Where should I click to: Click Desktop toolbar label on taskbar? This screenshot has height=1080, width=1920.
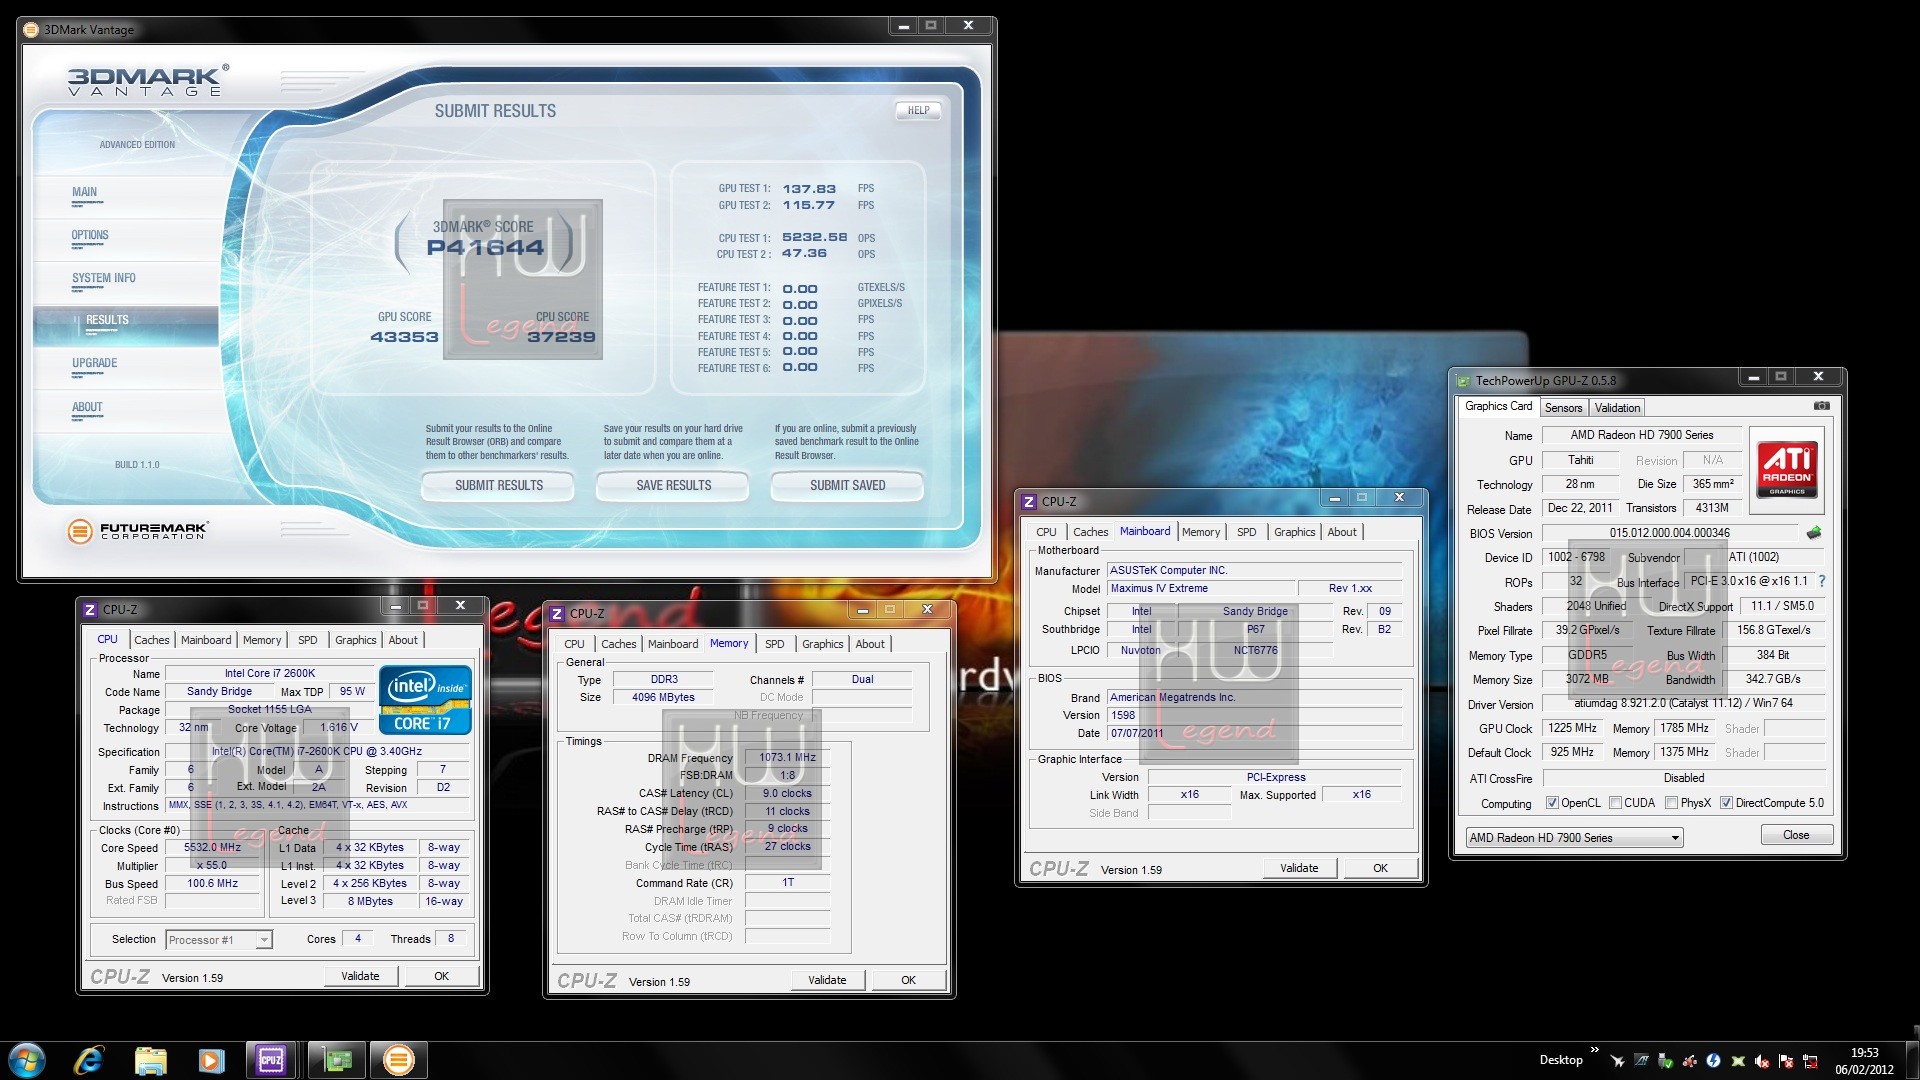coord(1561,1059)
